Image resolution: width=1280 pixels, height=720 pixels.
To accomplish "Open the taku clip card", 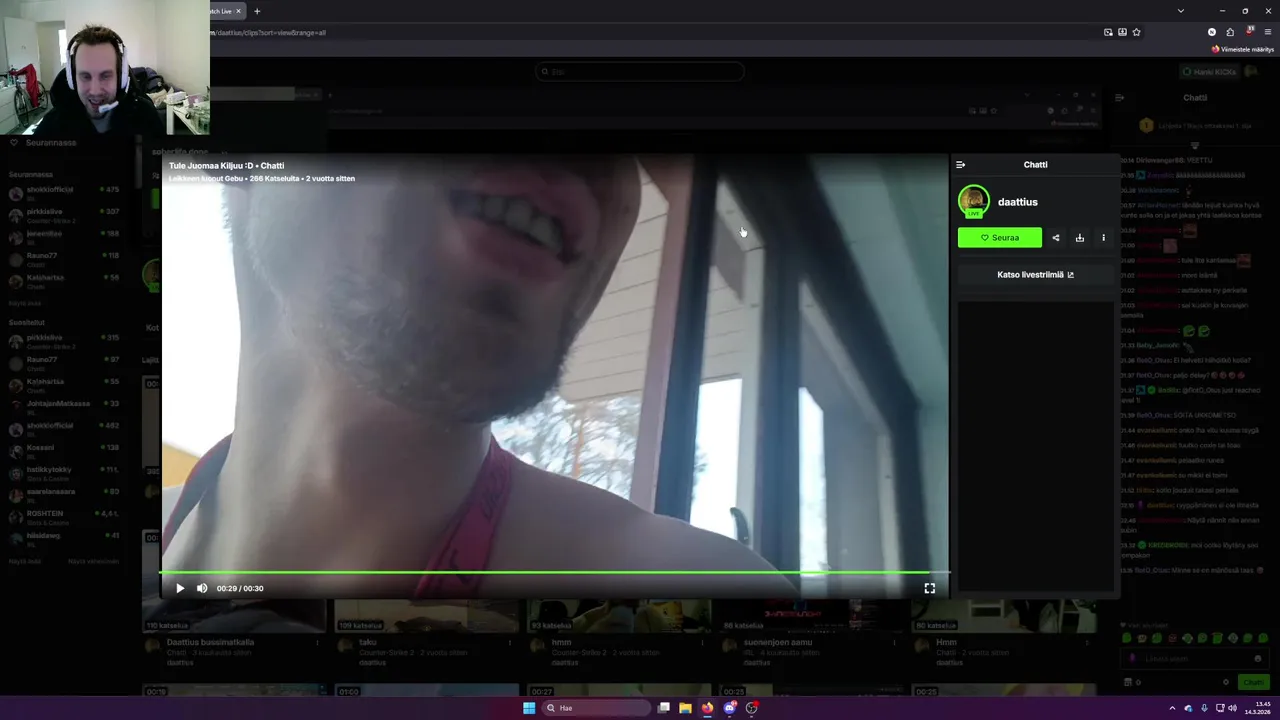I will (427, 635).
